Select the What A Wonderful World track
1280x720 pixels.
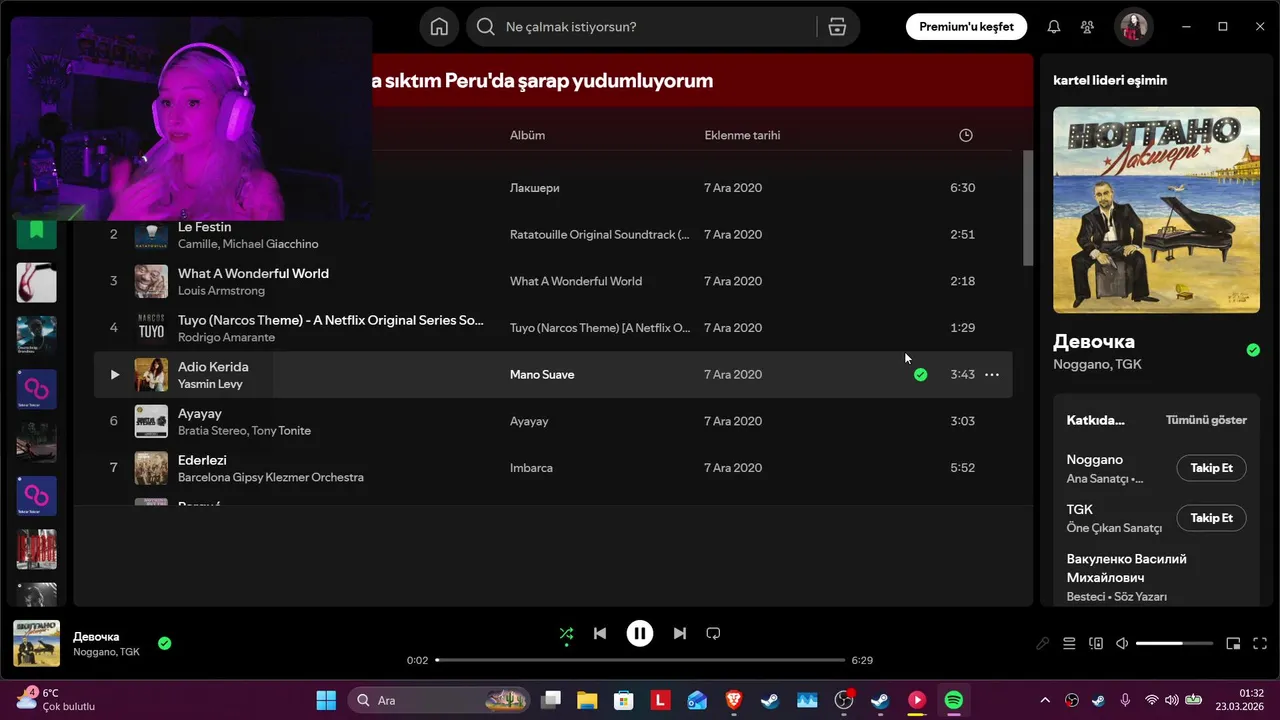253,273
